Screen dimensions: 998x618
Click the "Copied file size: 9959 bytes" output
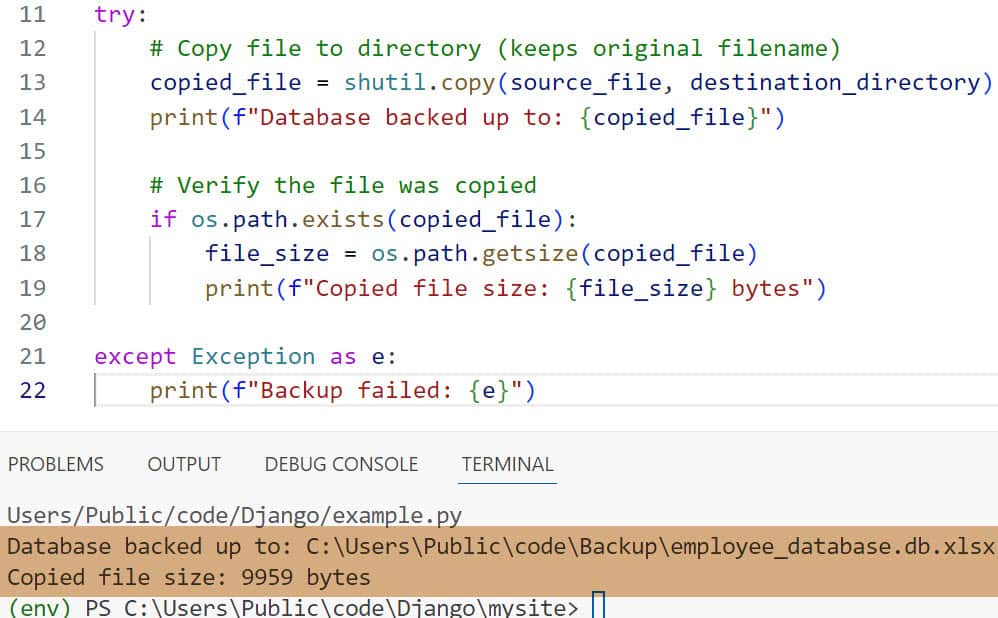(188, 577)
